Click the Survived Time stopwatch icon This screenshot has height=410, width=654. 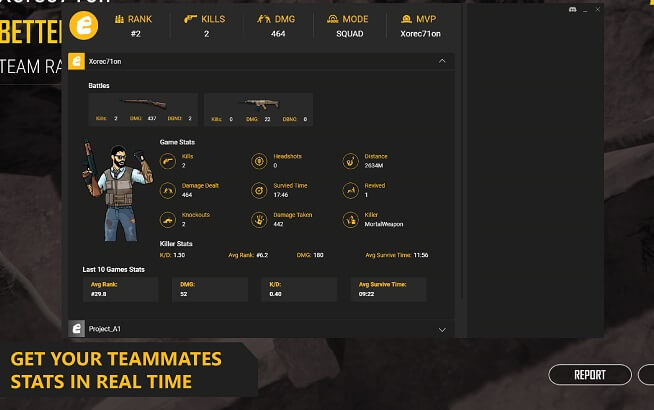pyautogui.click(x=259, y=189)
